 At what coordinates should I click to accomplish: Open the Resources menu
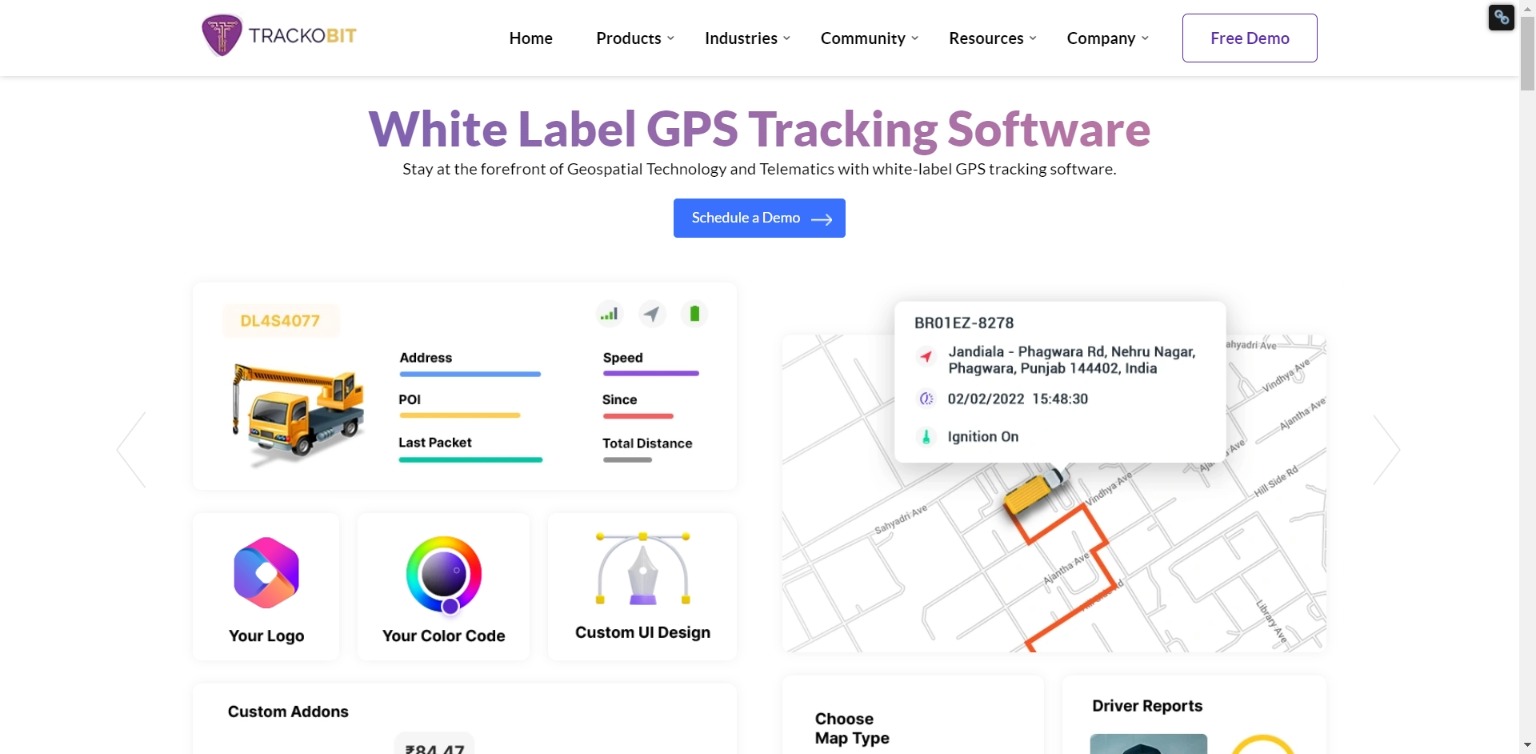[986, 38]
